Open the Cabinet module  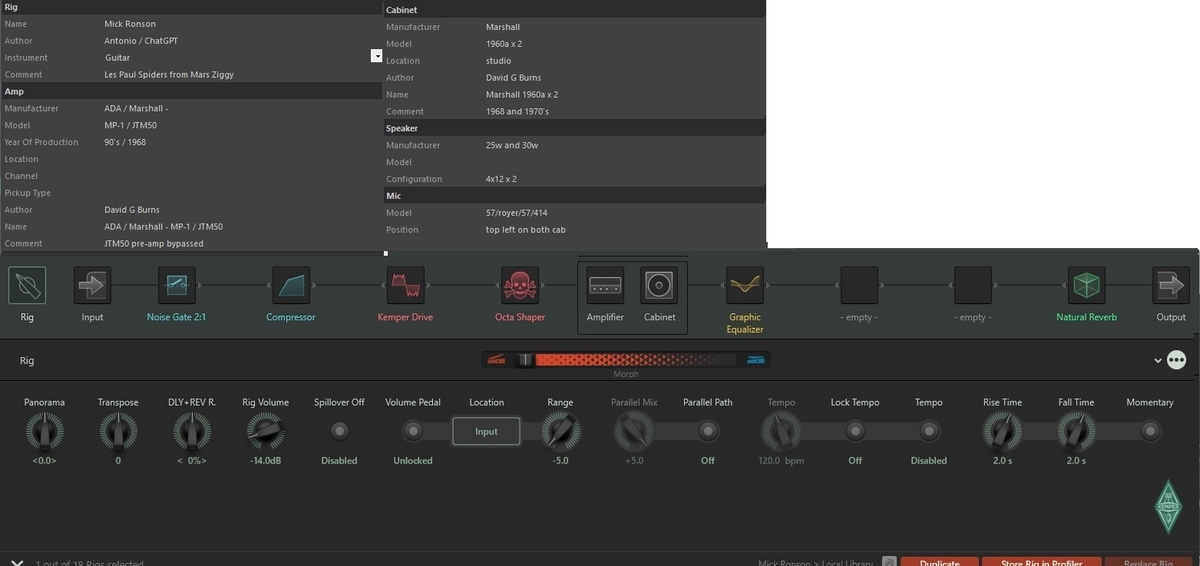[x=660, y=285]
